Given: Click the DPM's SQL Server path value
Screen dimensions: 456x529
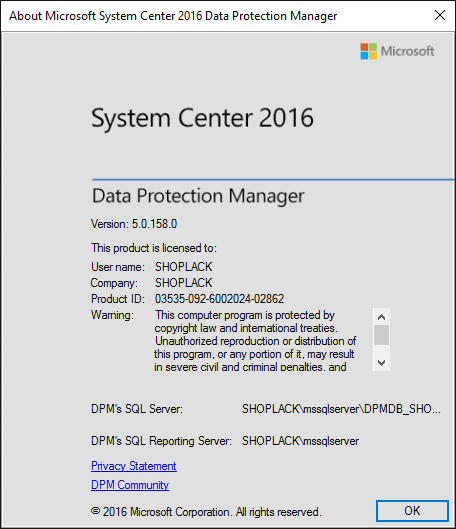Looking at the screenshot, I should (x=341, y=409).
